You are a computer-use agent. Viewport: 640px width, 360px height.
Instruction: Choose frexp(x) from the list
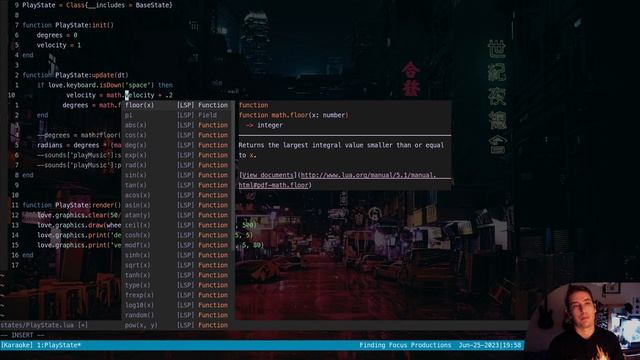tap(178, 295)
